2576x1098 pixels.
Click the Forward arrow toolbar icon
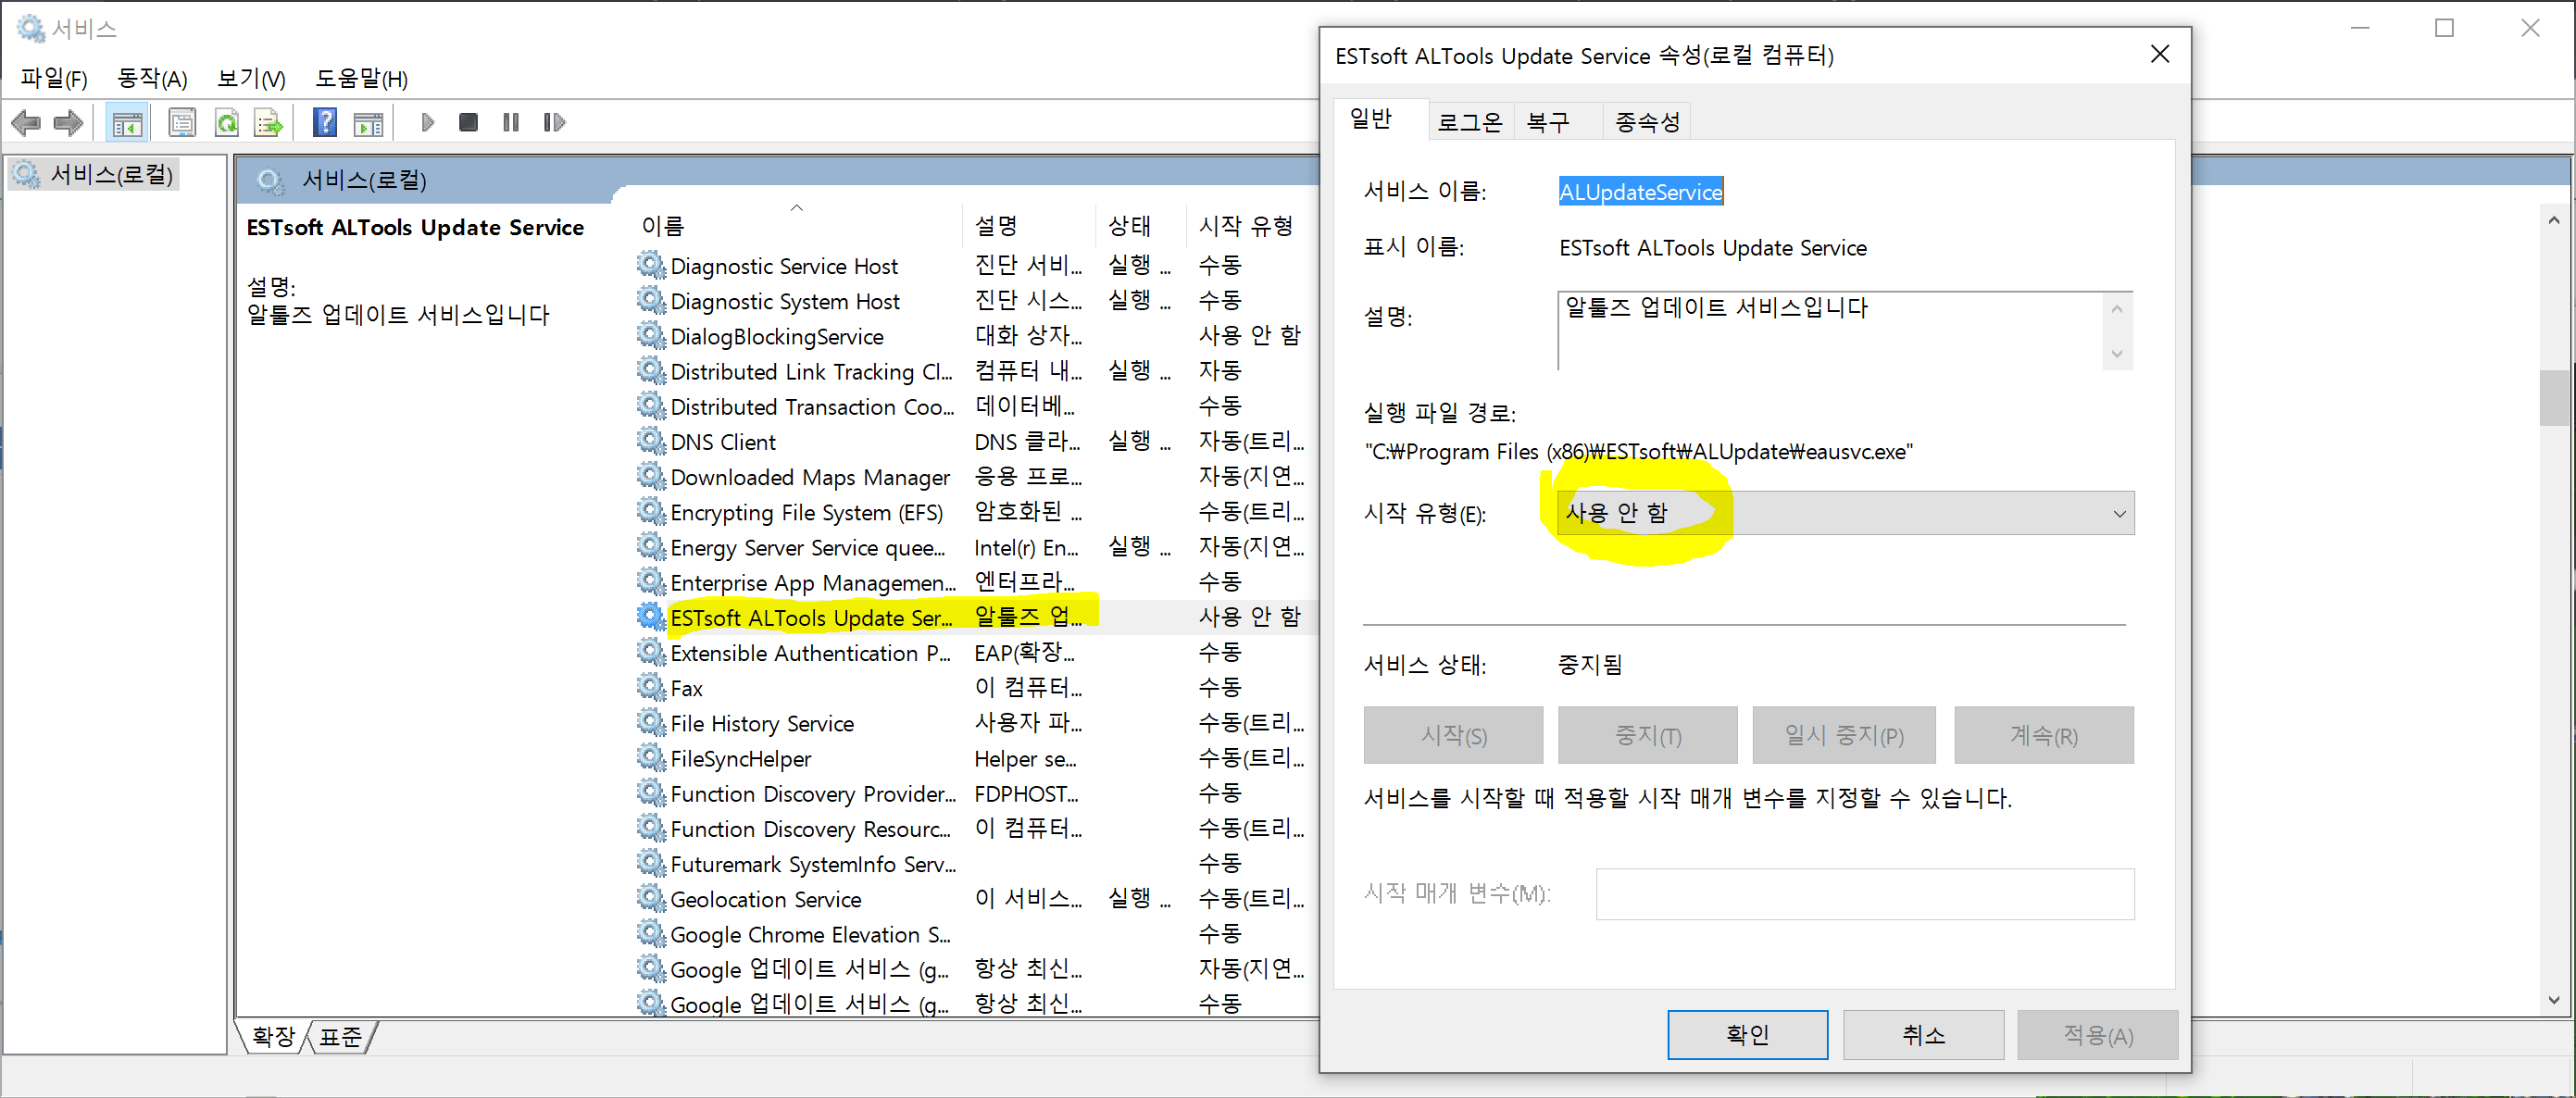coord(68,122)
